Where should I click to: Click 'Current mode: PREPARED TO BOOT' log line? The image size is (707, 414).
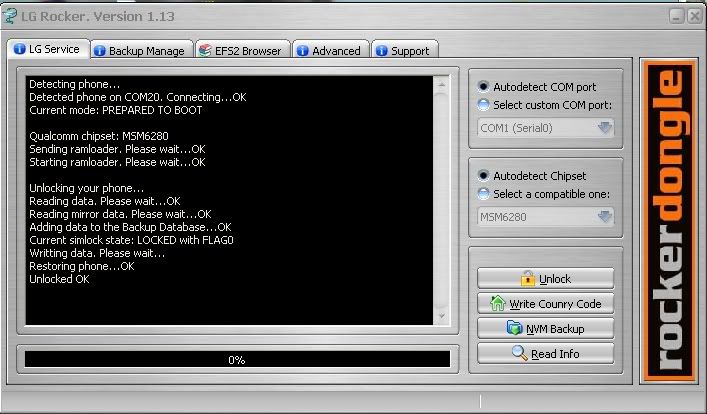click(115, 110)
